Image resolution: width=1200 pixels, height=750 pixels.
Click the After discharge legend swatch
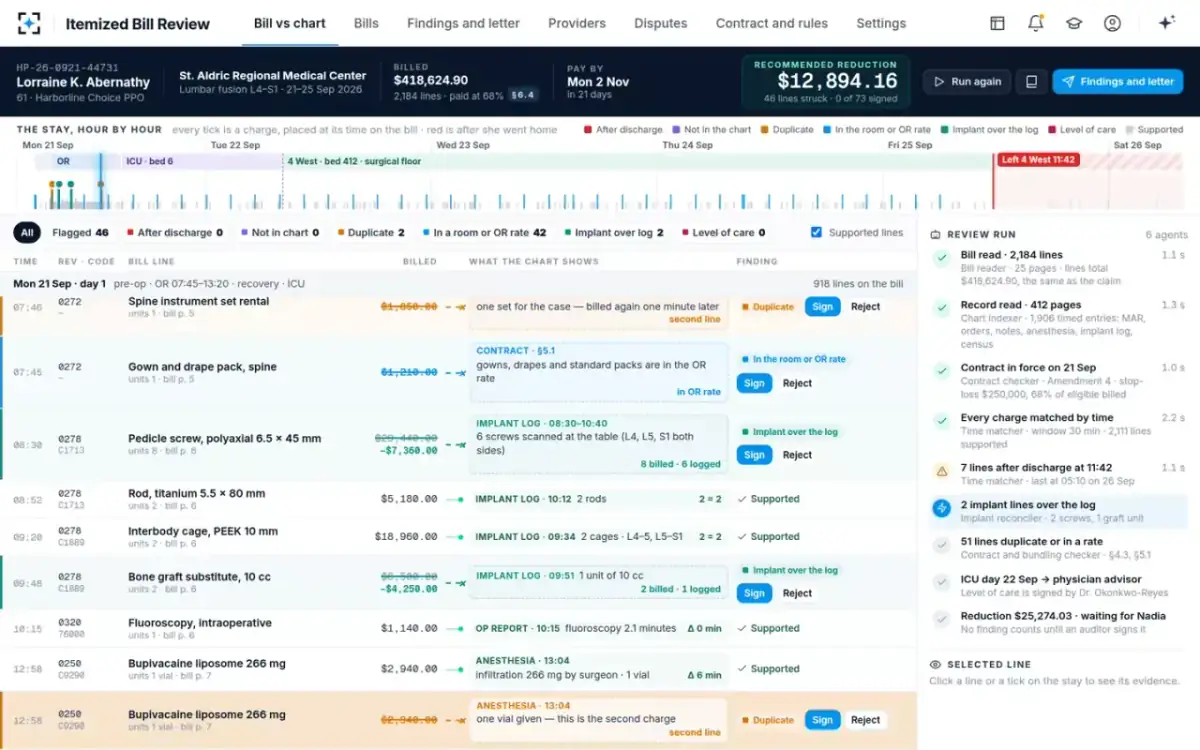(588, 130)
